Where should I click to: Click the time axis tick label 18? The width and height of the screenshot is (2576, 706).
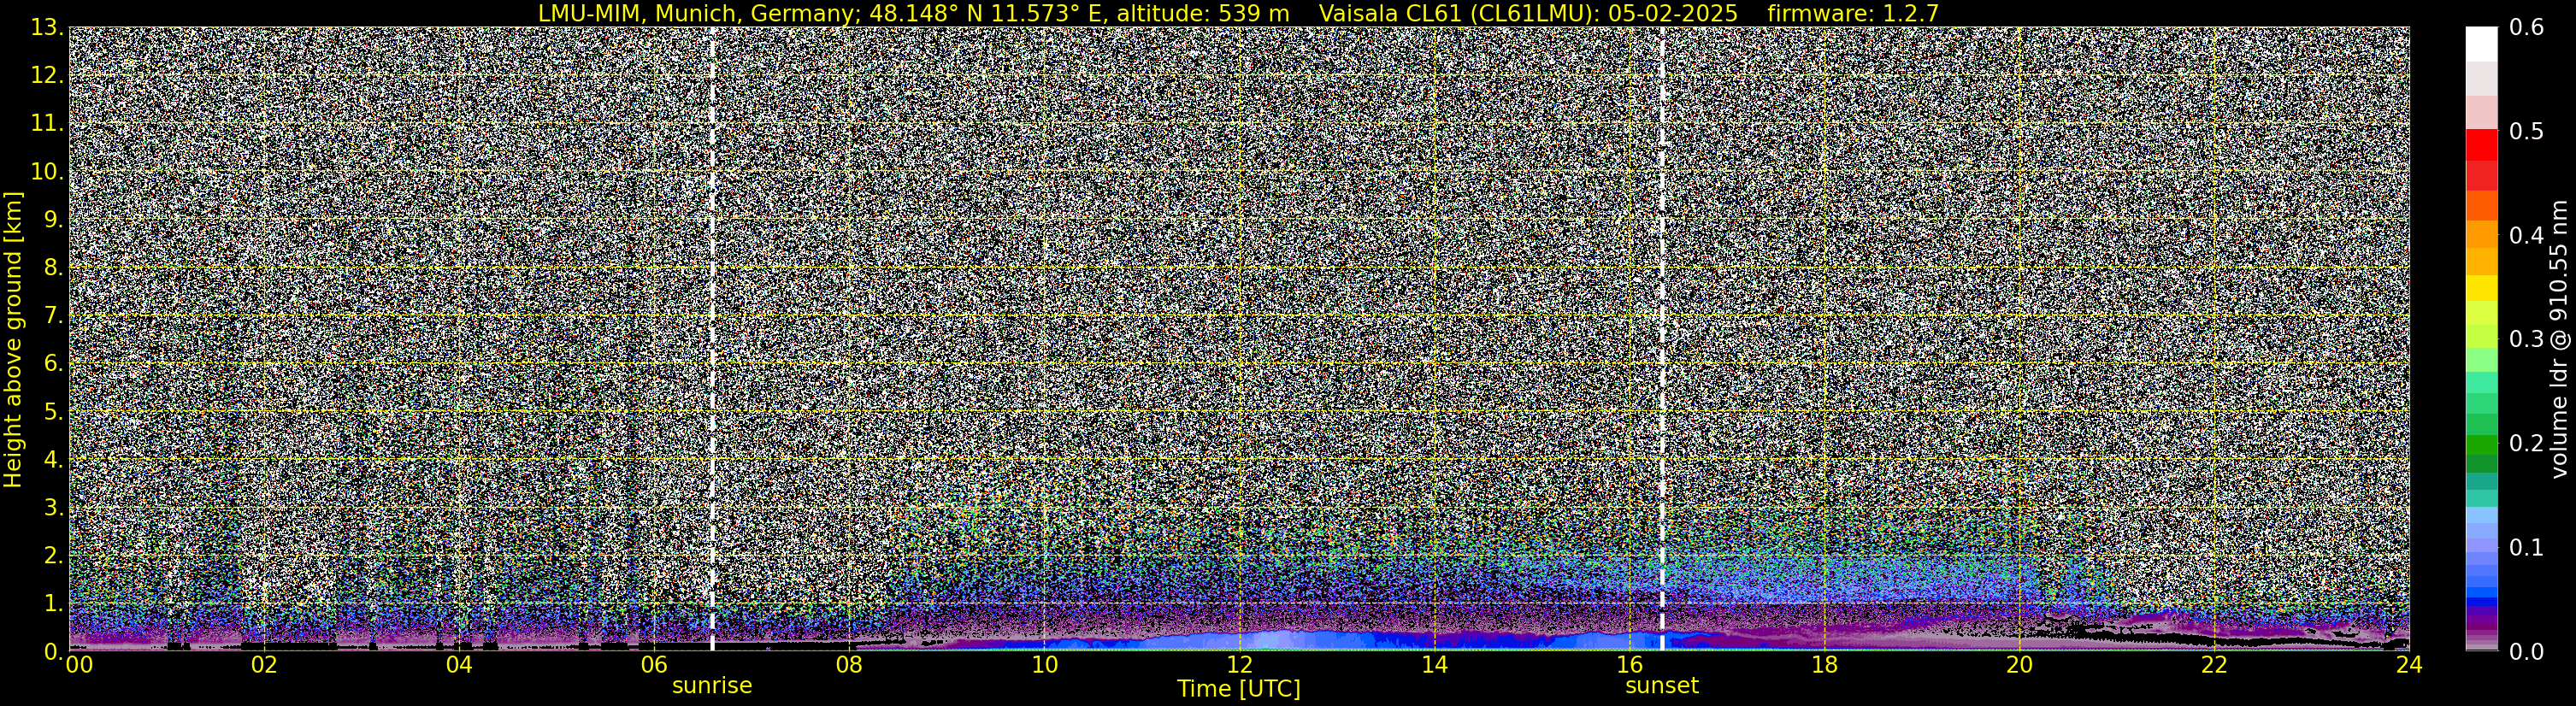tap(1824, 666)
